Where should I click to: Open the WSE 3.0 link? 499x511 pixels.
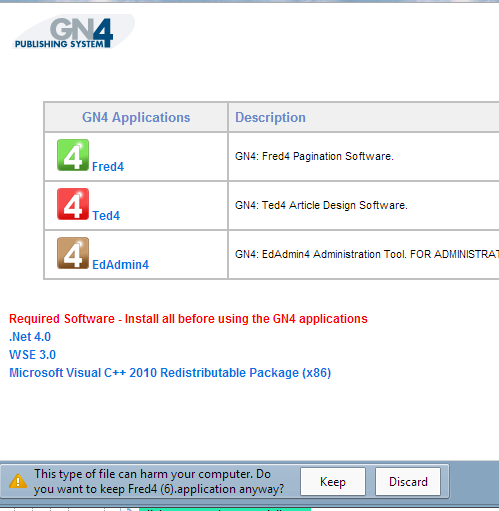coord(32,355)
